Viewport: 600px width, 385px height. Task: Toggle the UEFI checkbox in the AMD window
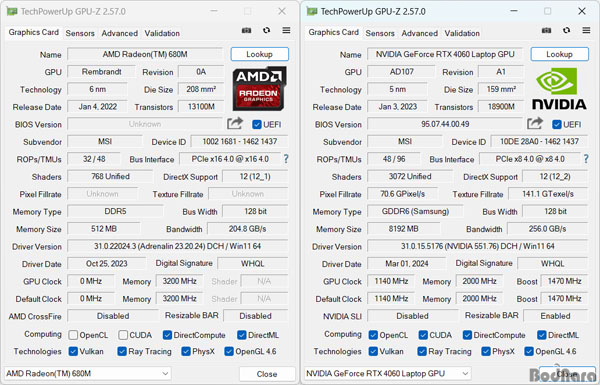[257, 124]
